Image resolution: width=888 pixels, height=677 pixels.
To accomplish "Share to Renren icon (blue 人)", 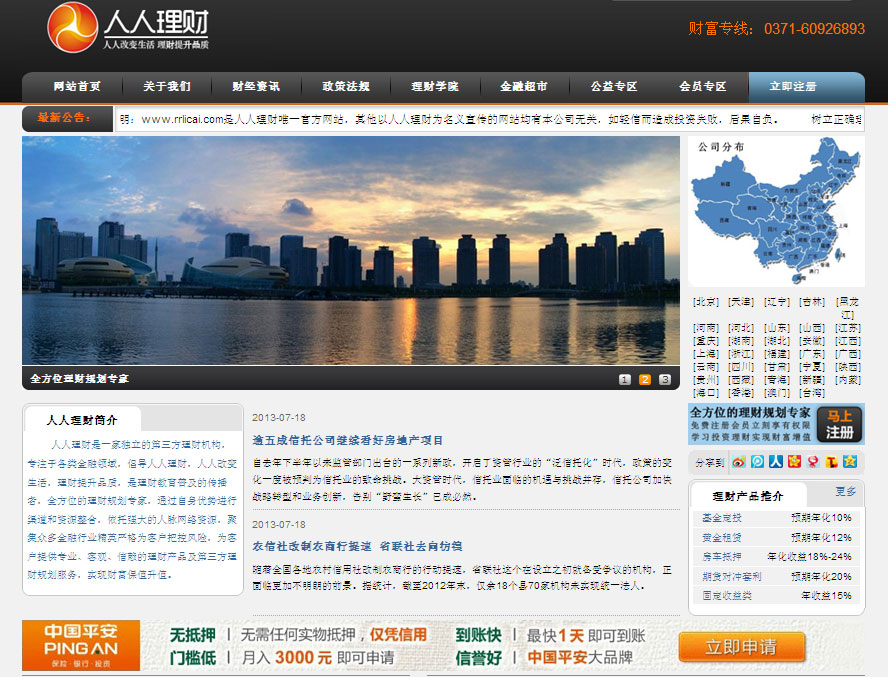I will tap(776, 462).
